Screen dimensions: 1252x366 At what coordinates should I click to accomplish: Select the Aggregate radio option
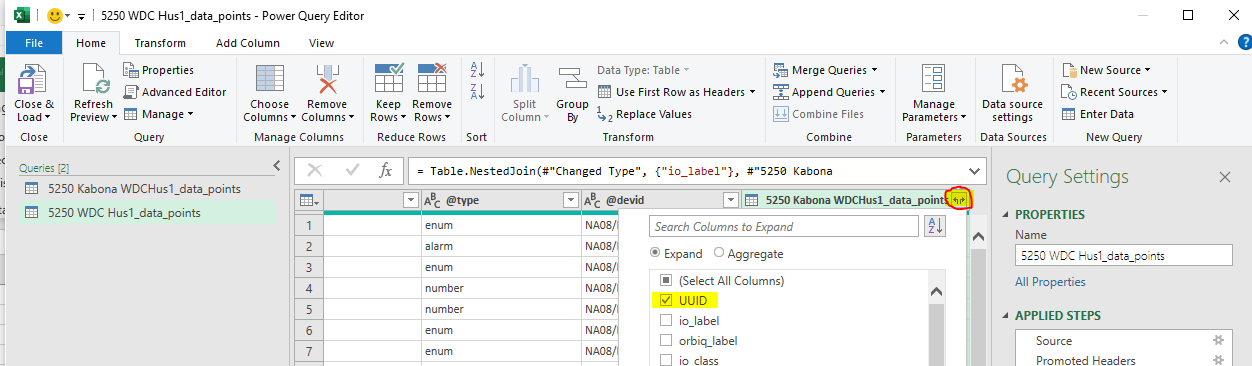click(720, 254)
